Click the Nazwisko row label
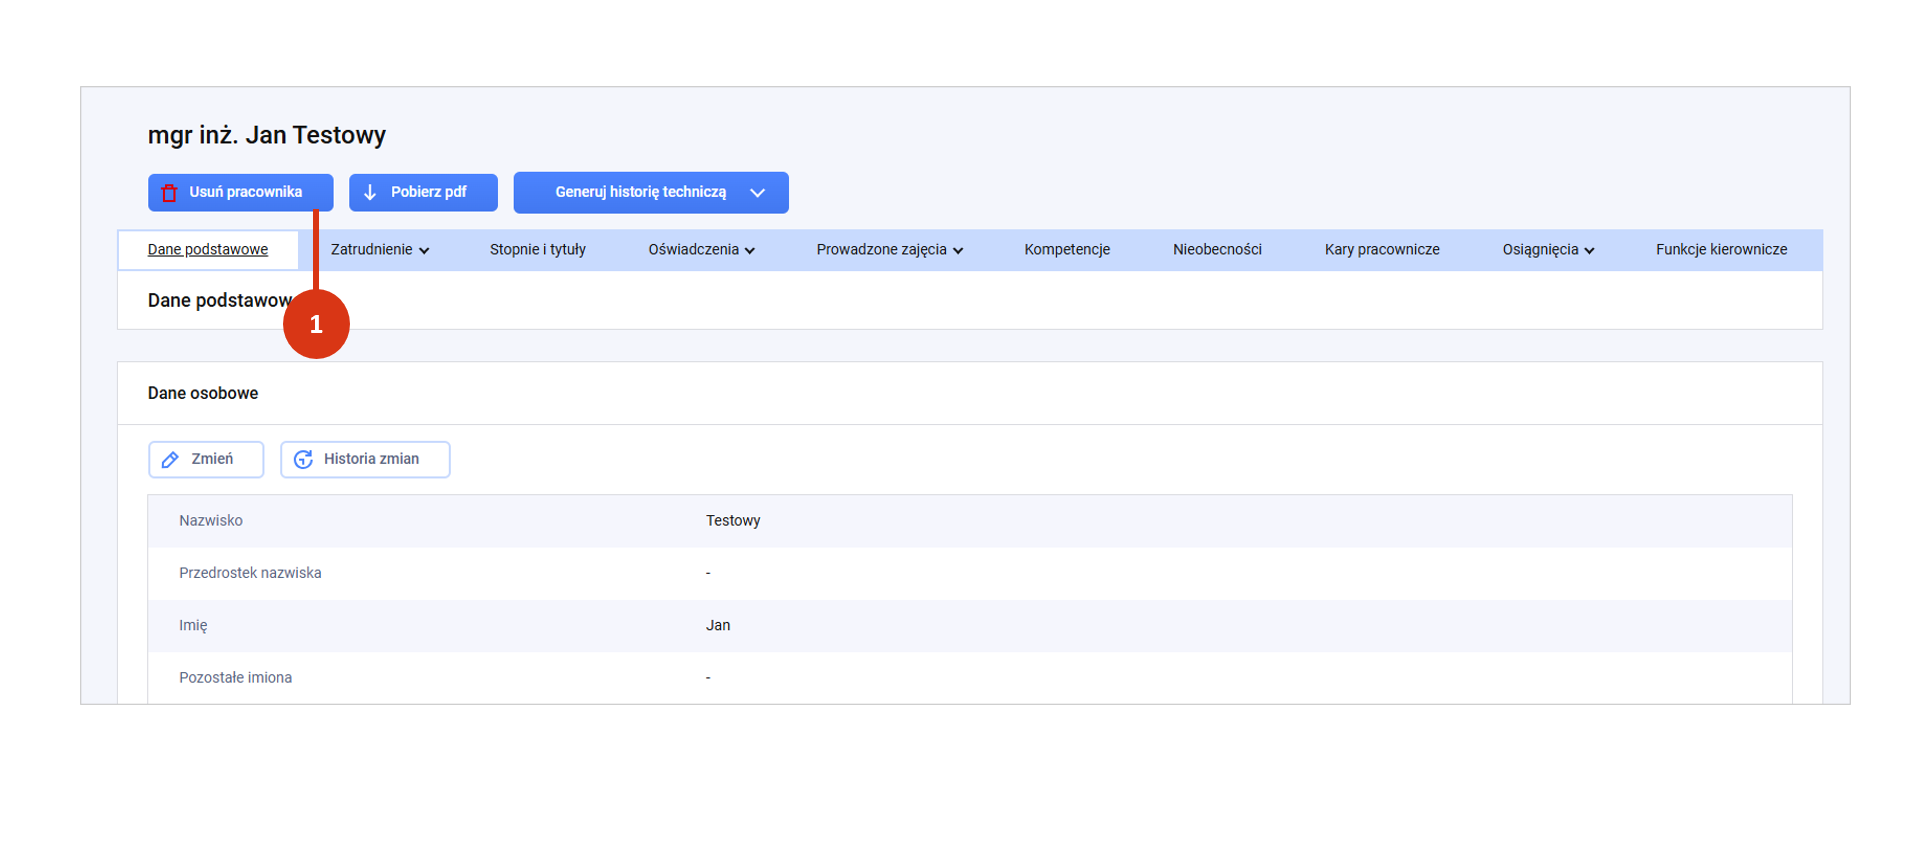This screenshot has height=854, width=1919. (211, 521)
